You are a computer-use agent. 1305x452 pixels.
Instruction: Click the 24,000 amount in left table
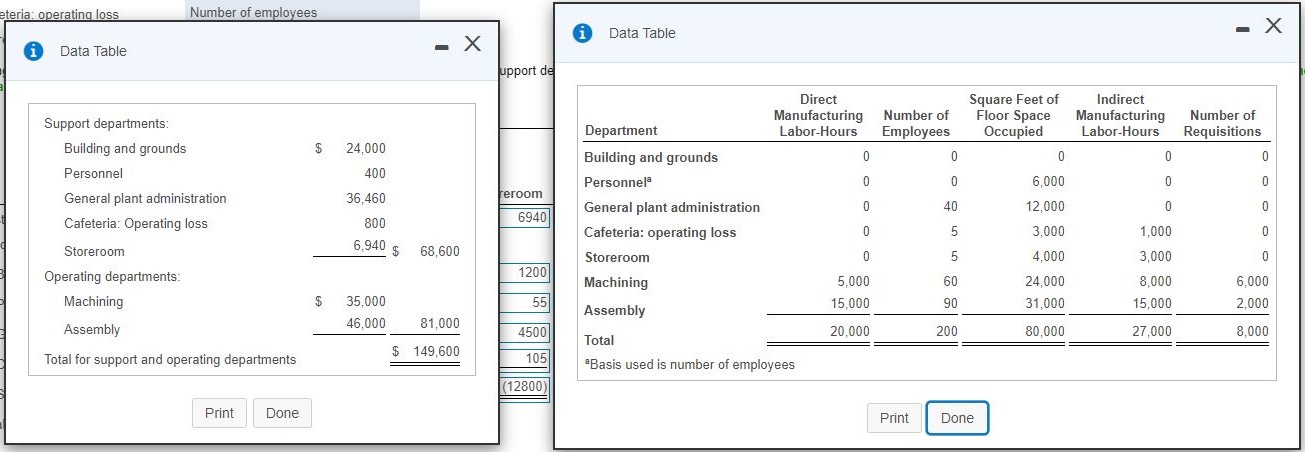(366, 148)
